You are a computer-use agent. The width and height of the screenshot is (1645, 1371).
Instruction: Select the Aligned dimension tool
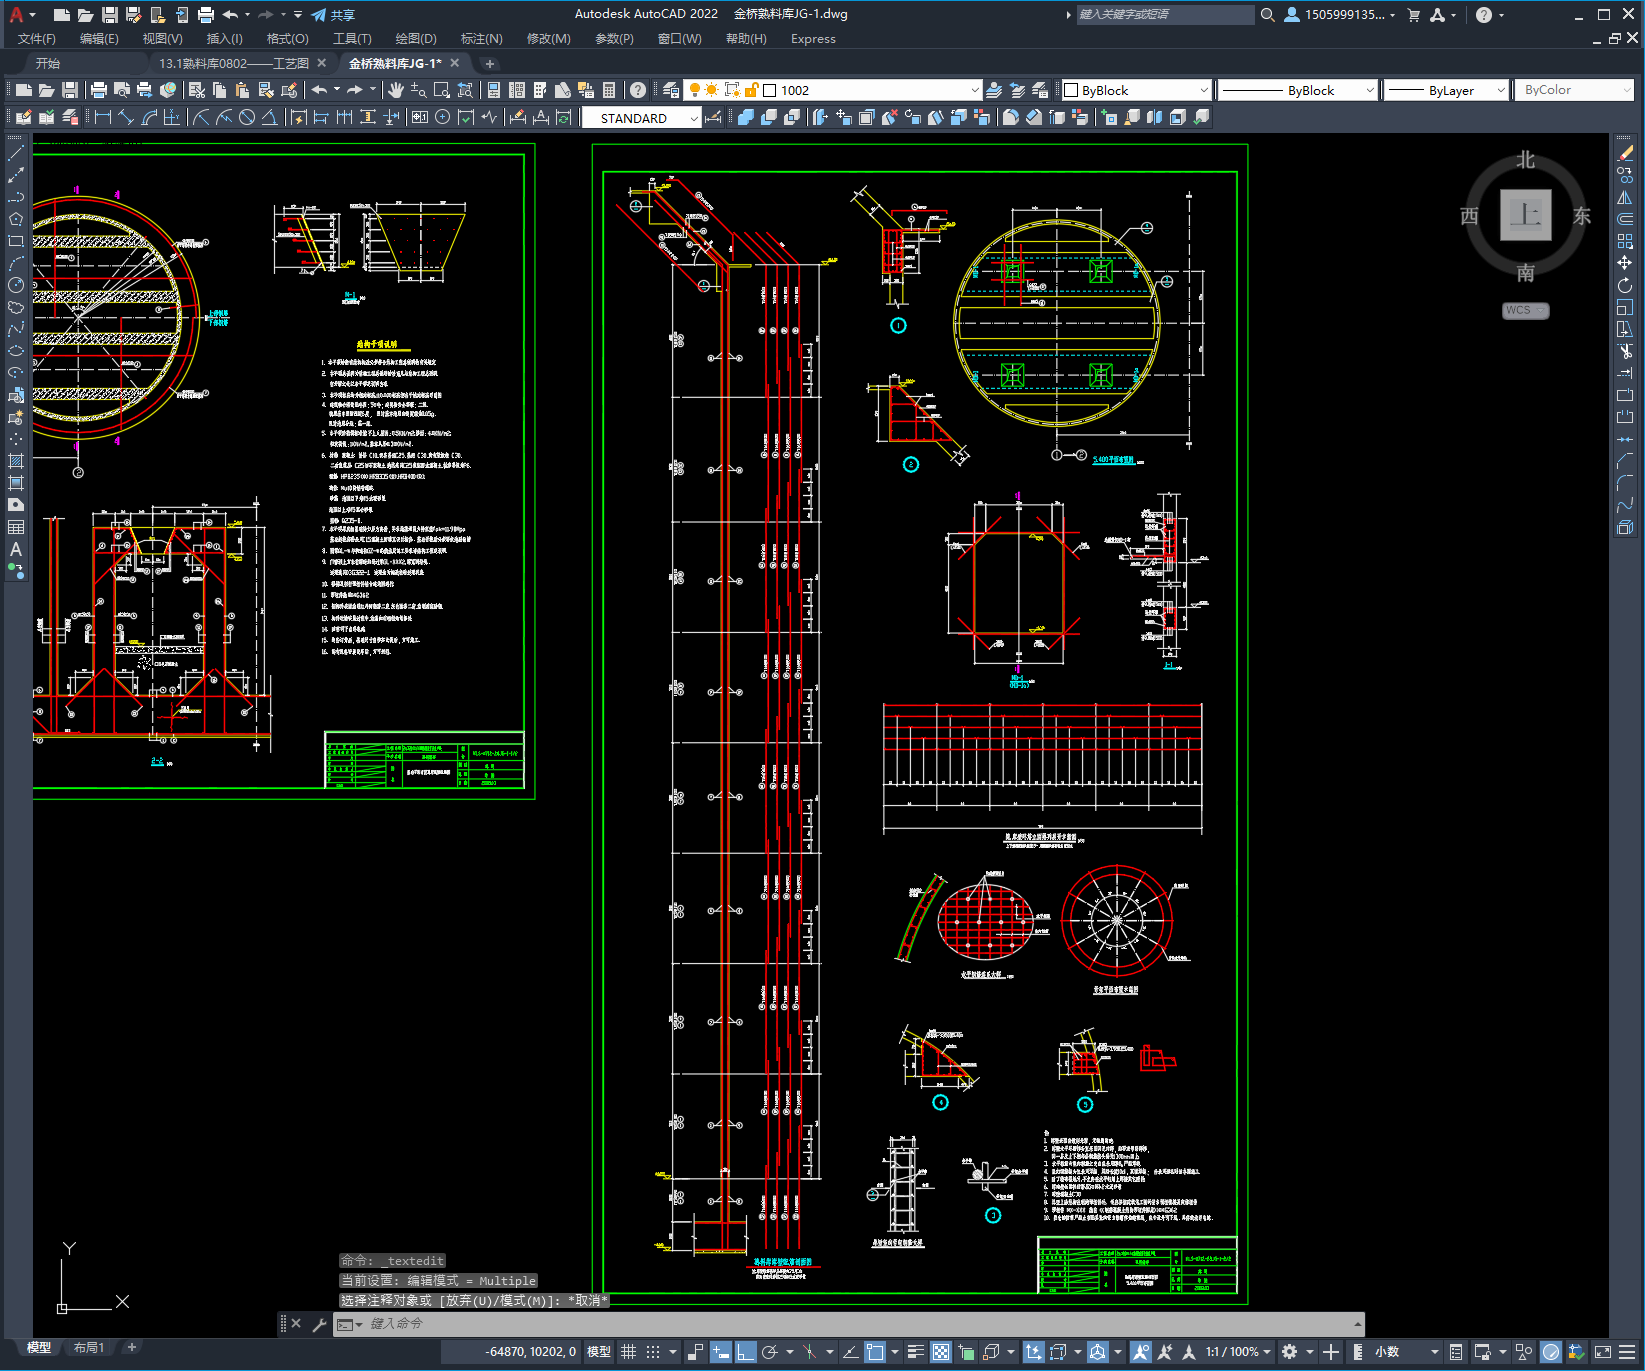[125, 117]
